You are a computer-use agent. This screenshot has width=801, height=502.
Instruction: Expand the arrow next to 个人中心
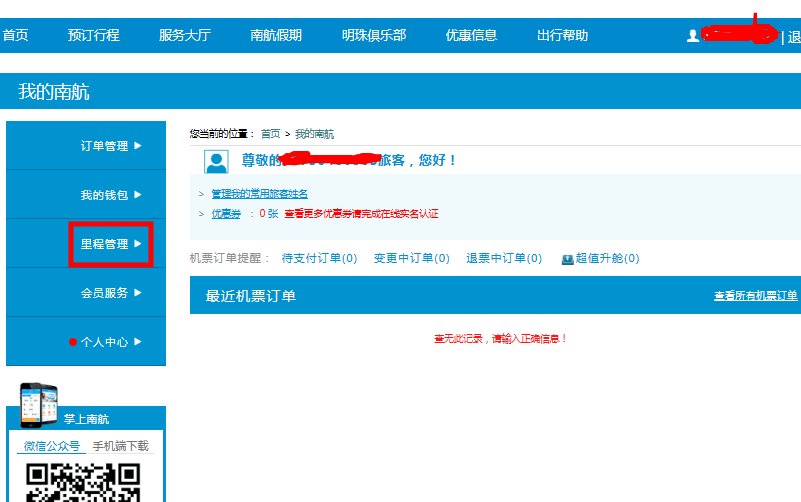tap(138, 342)
